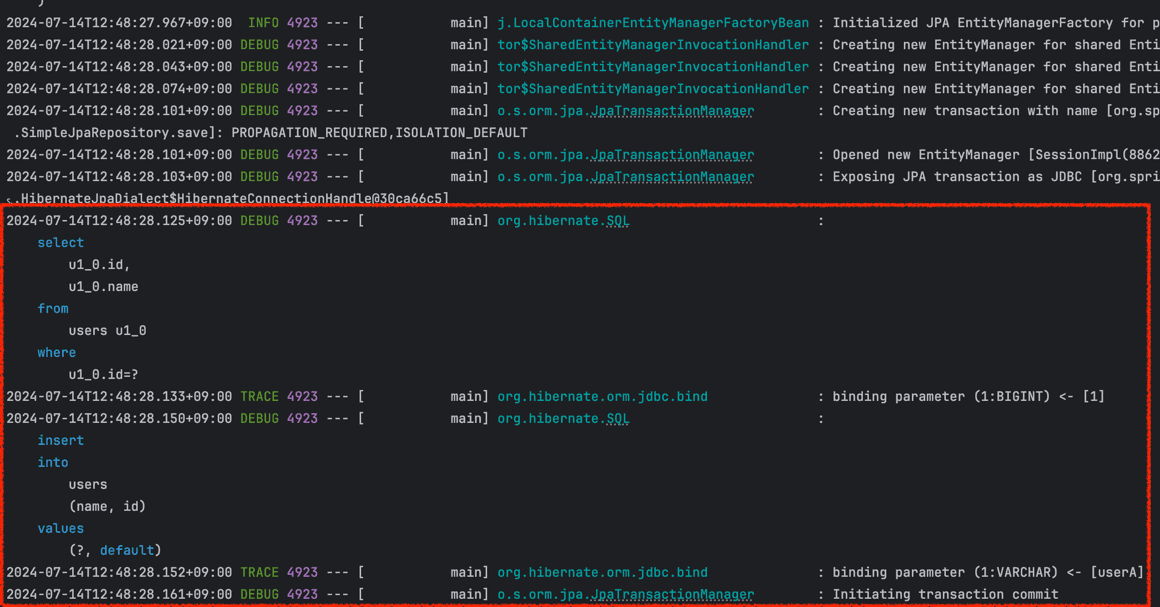This screenshot has width=1160, height=607.
Task: Click '(name, id)' column list
Action: [x=107, y=506]
